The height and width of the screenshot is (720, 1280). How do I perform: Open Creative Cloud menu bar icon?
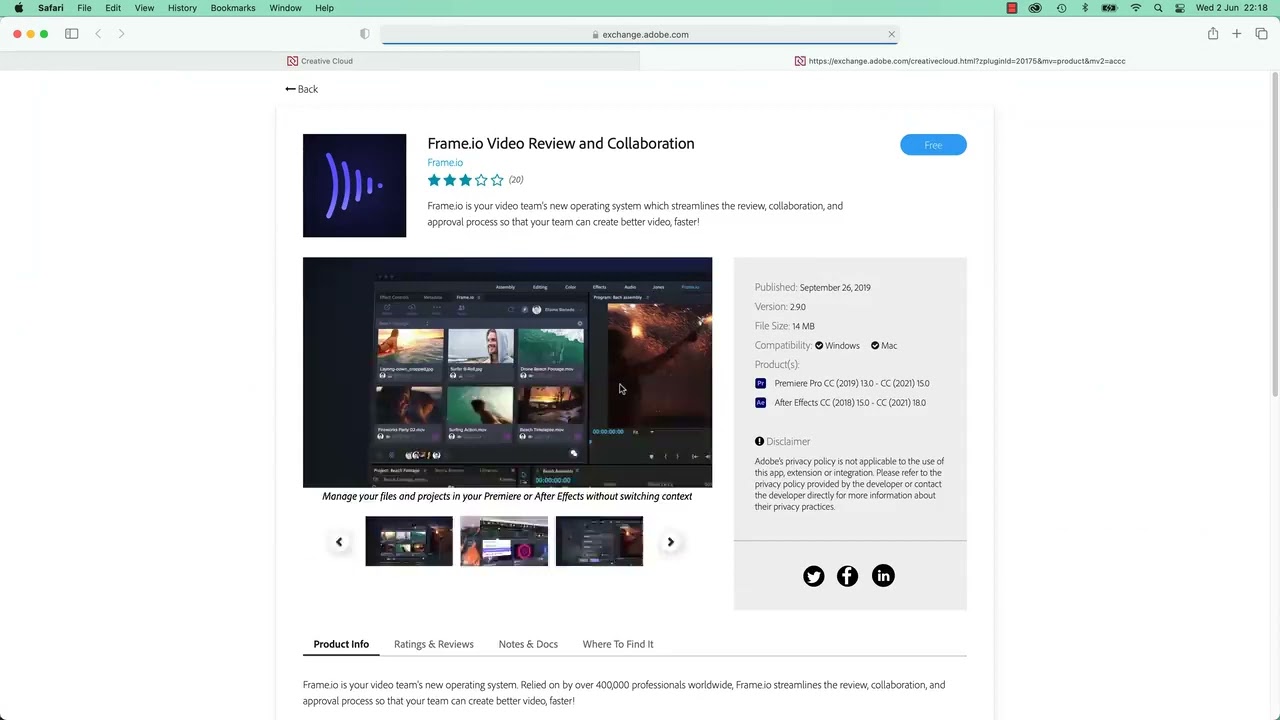1035,8
